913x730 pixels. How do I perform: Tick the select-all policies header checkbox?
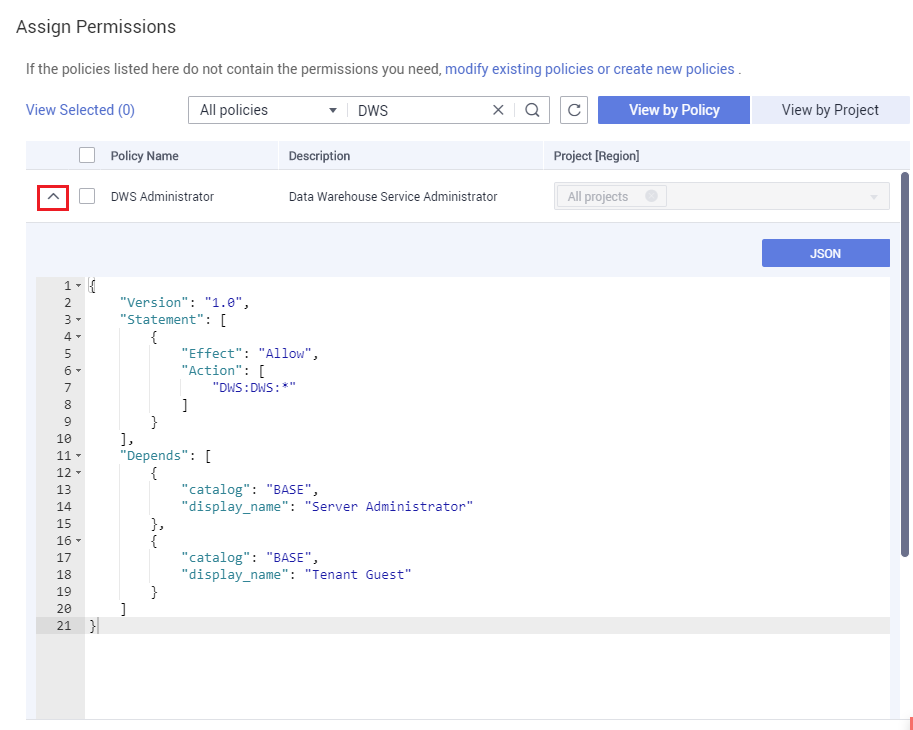87,155
